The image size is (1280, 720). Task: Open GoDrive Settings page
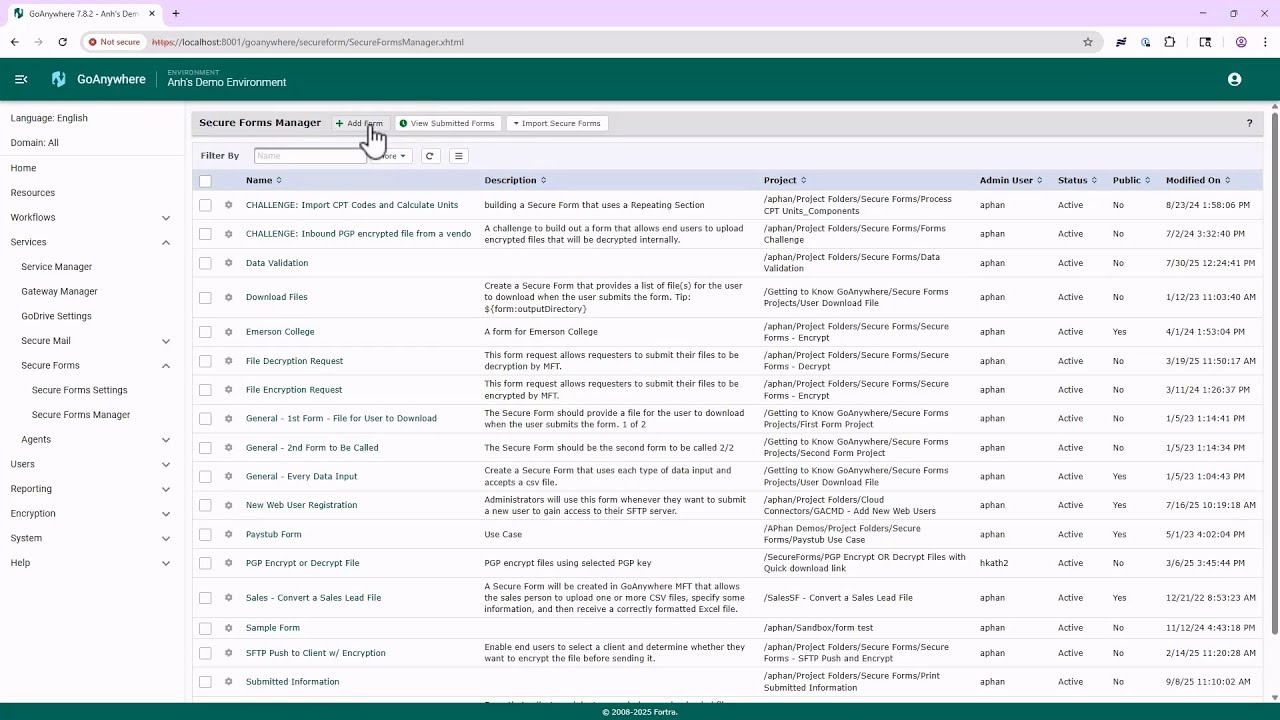click(x=56, y=316)
